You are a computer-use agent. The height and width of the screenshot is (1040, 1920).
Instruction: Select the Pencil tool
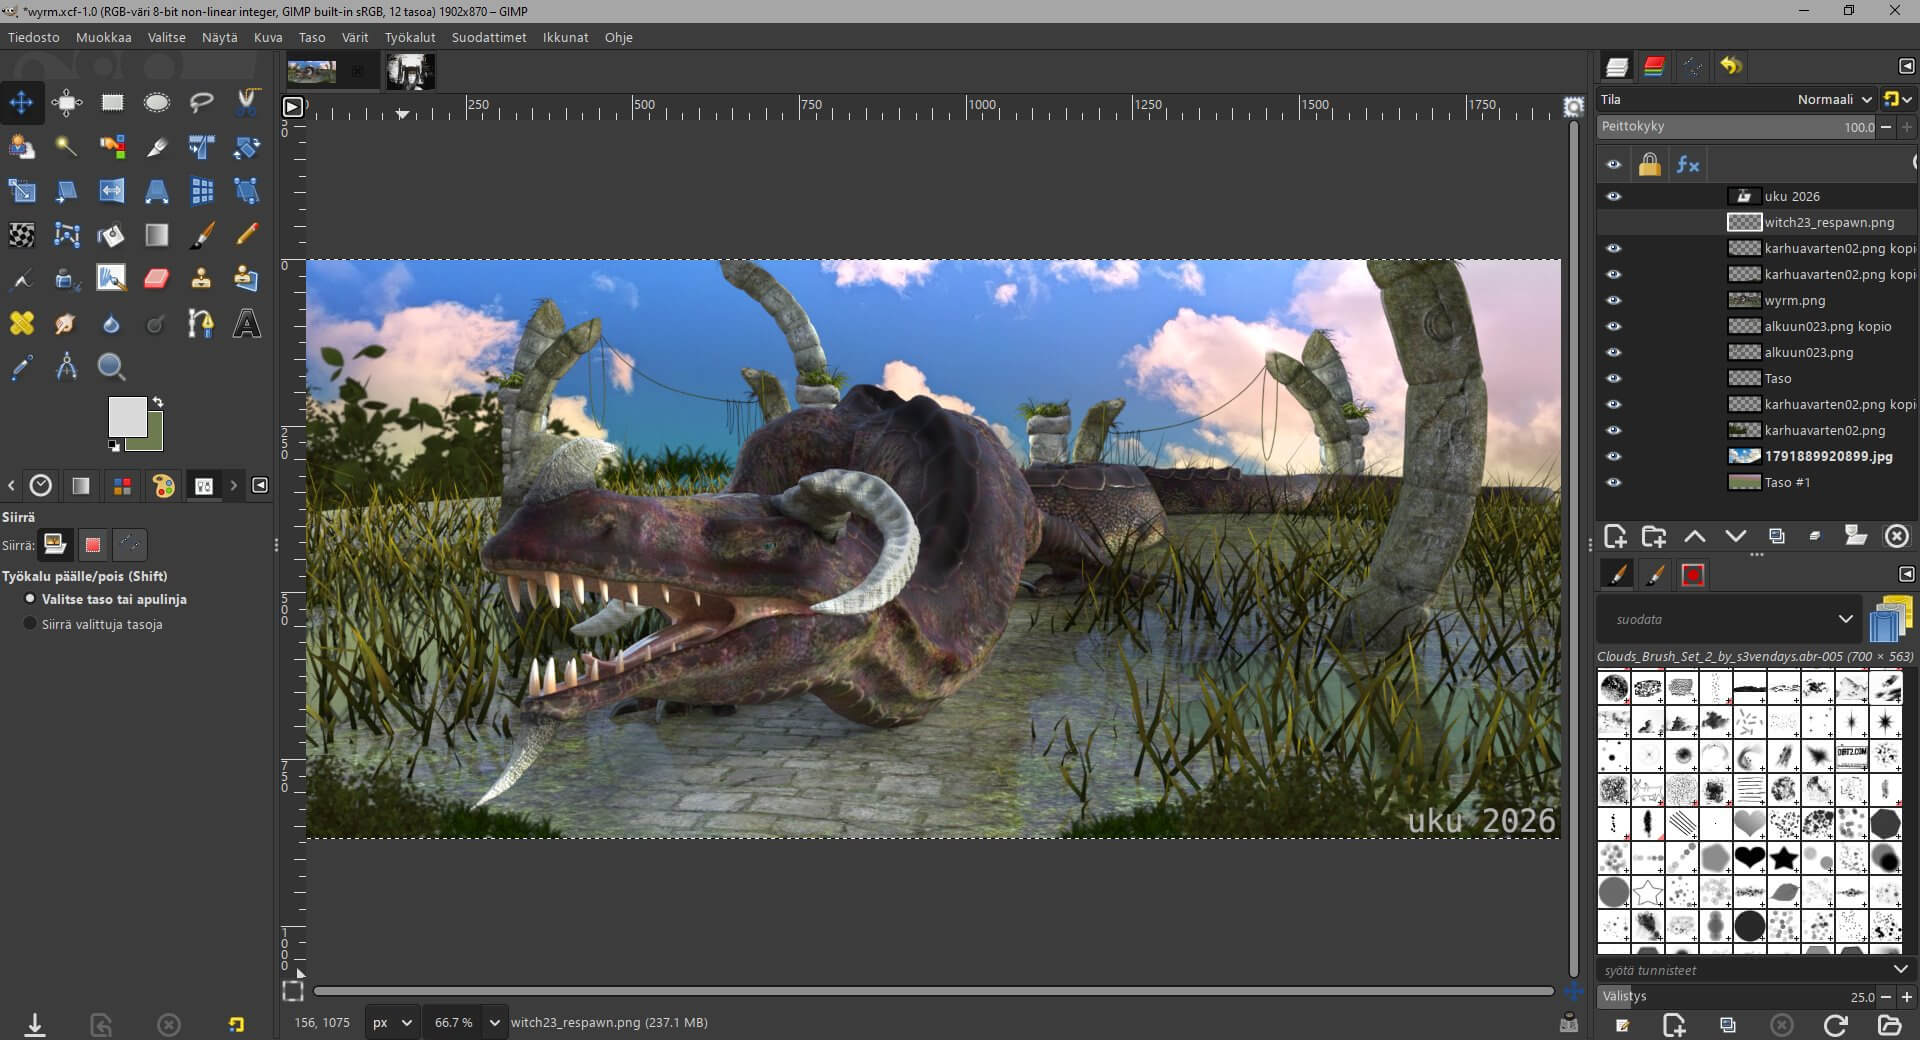247,235
